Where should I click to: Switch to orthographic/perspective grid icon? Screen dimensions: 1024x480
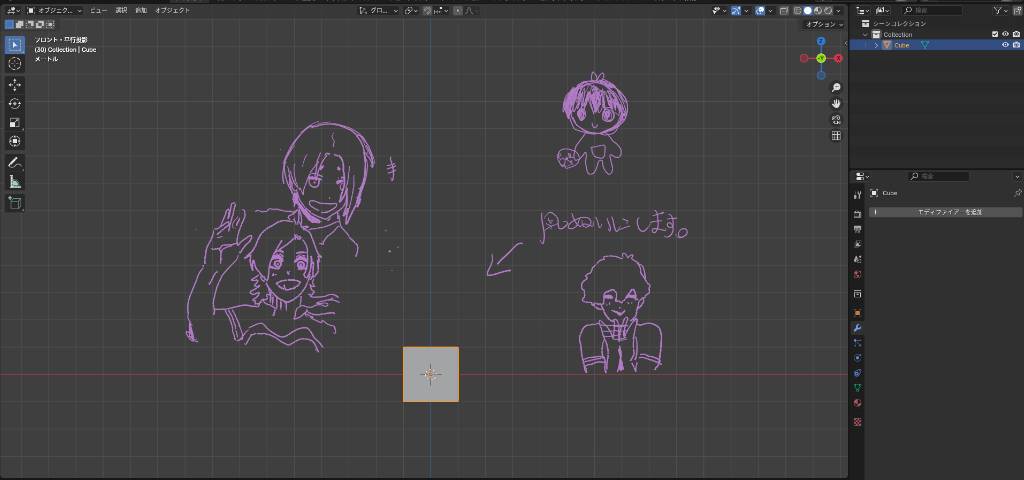tap(836, 136)
